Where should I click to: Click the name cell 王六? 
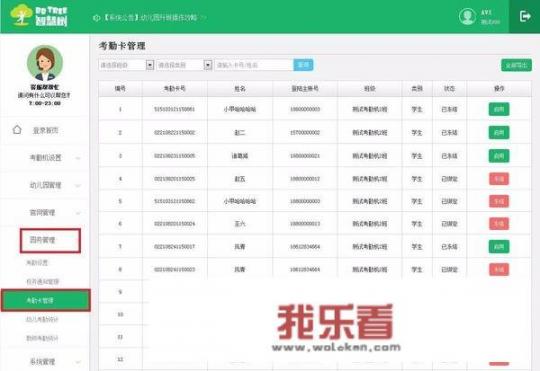click(240, 224)
